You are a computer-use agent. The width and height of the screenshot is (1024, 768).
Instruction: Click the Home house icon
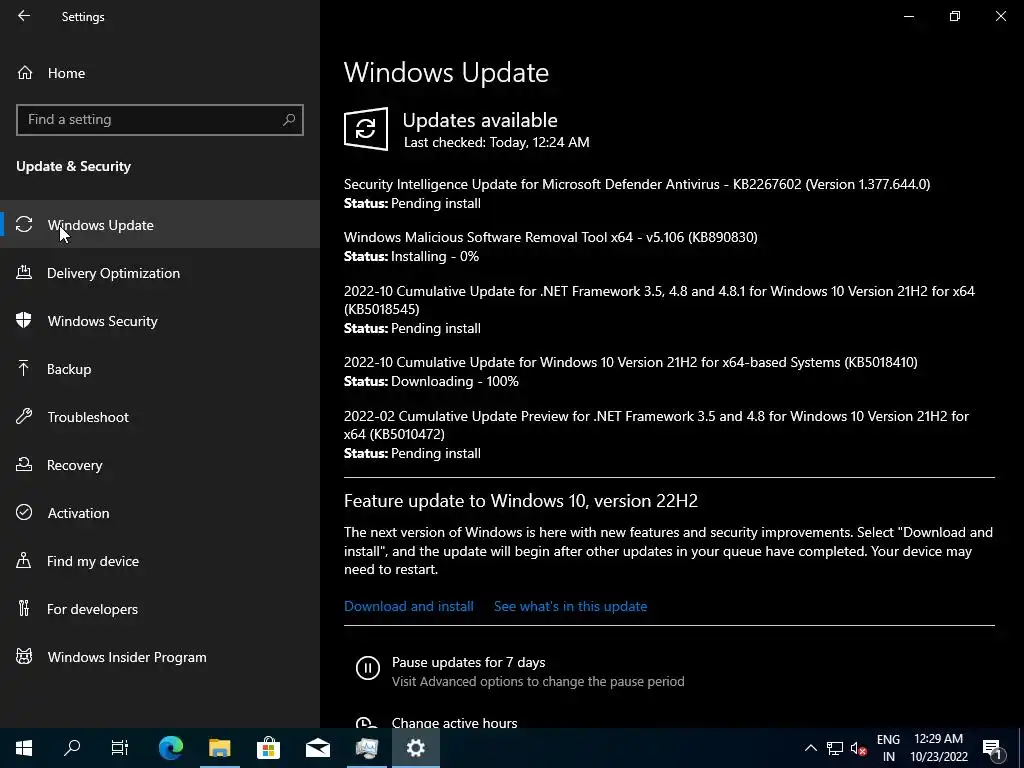pyautogui.click(x=25, y=72)
